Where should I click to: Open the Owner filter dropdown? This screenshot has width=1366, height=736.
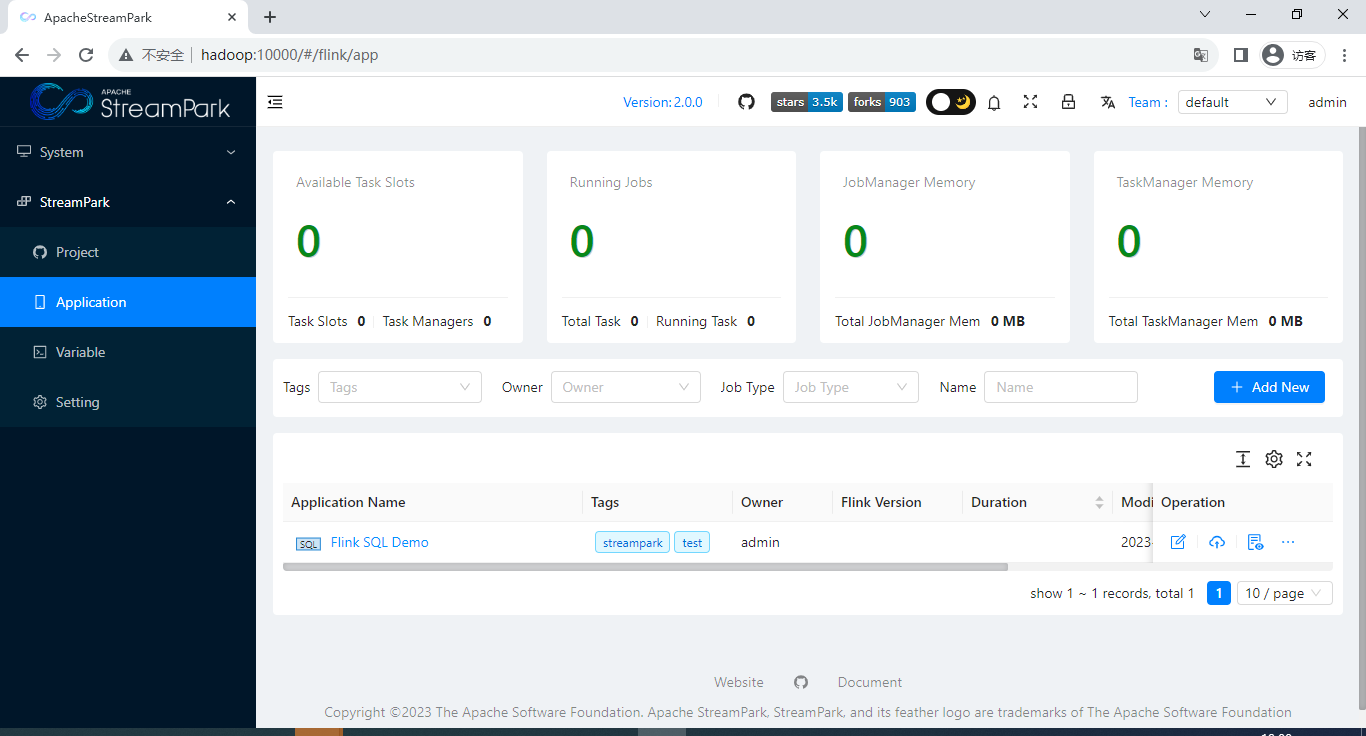pos(625,387)
